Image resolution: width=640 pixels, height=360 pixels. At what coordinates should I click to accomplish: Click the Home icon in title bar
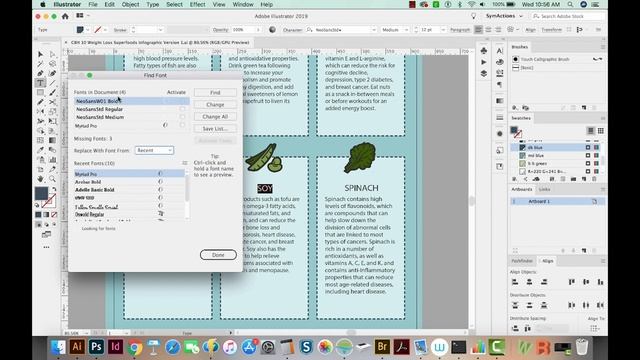[x=65, y=16]
